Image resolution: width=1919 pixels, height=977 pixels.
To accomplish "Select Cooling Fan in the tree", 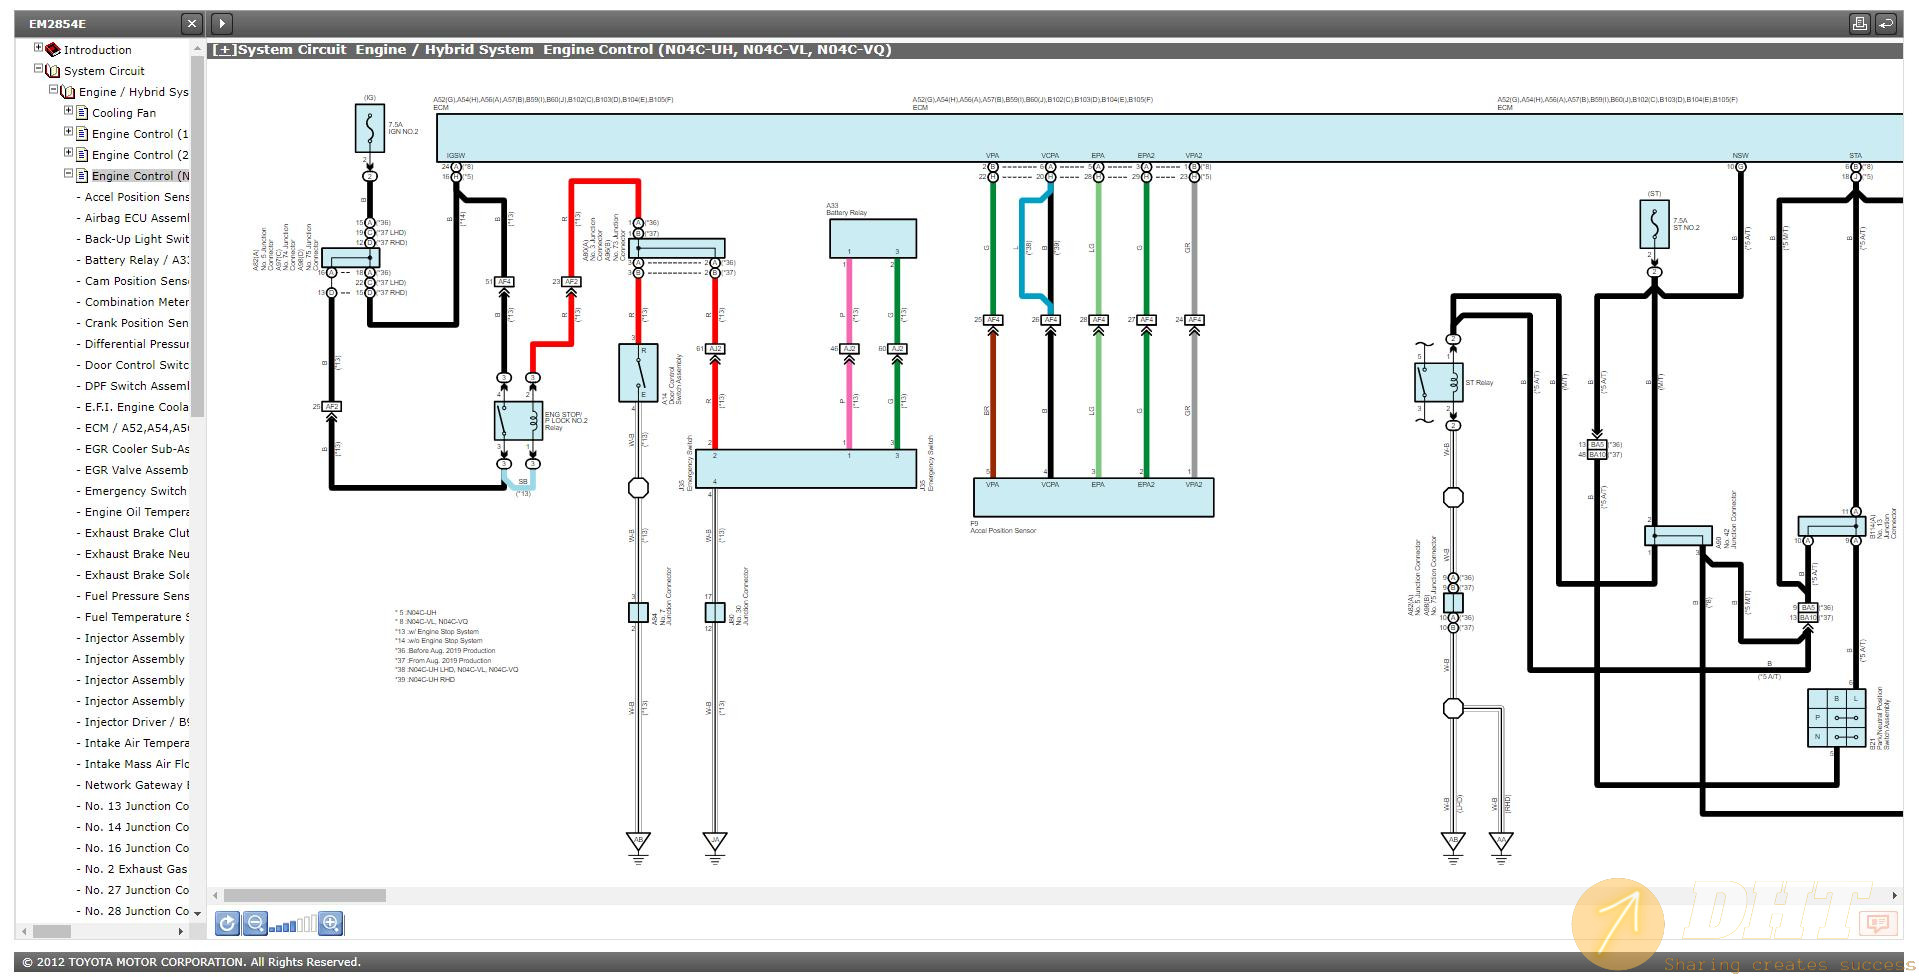I will click(x=124, y=113).
